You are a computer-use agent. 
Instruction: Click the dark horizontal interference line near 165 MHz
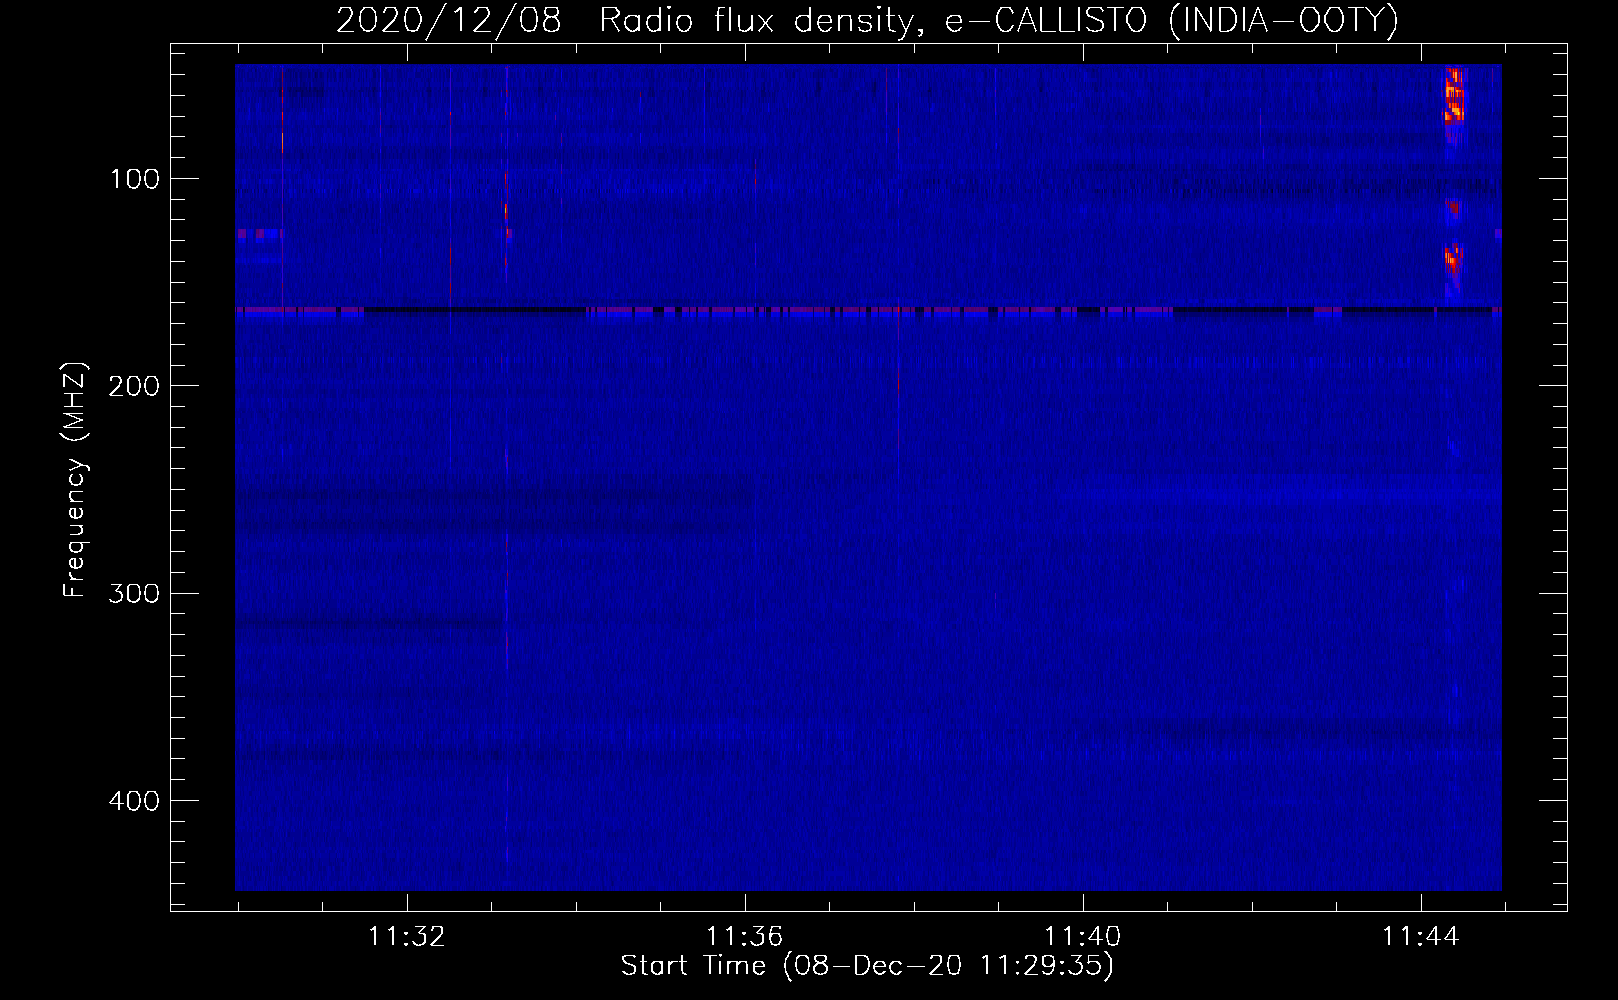coord(868,311)
